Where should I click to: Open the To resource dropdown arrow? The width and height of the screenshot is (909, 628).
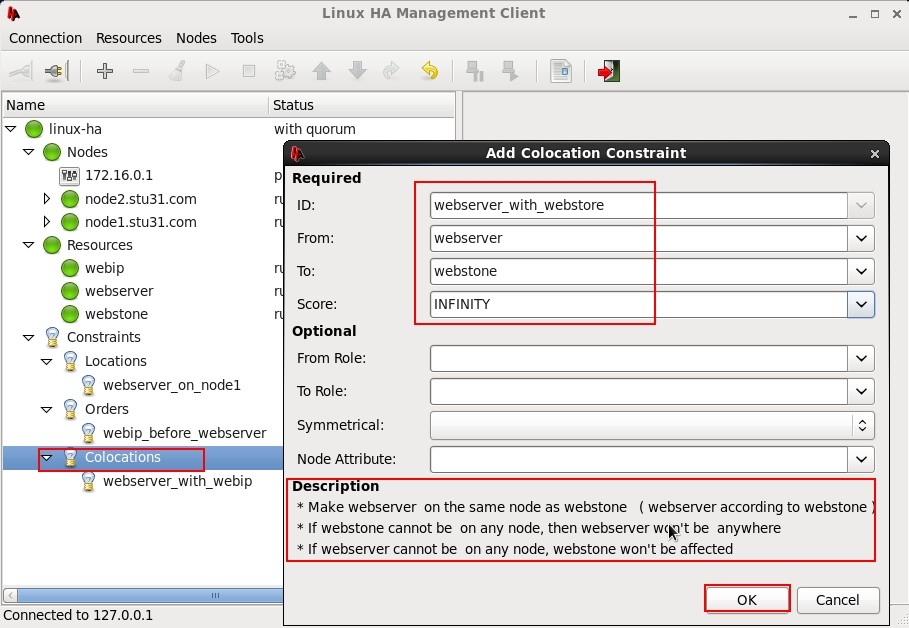coord(861,271)
